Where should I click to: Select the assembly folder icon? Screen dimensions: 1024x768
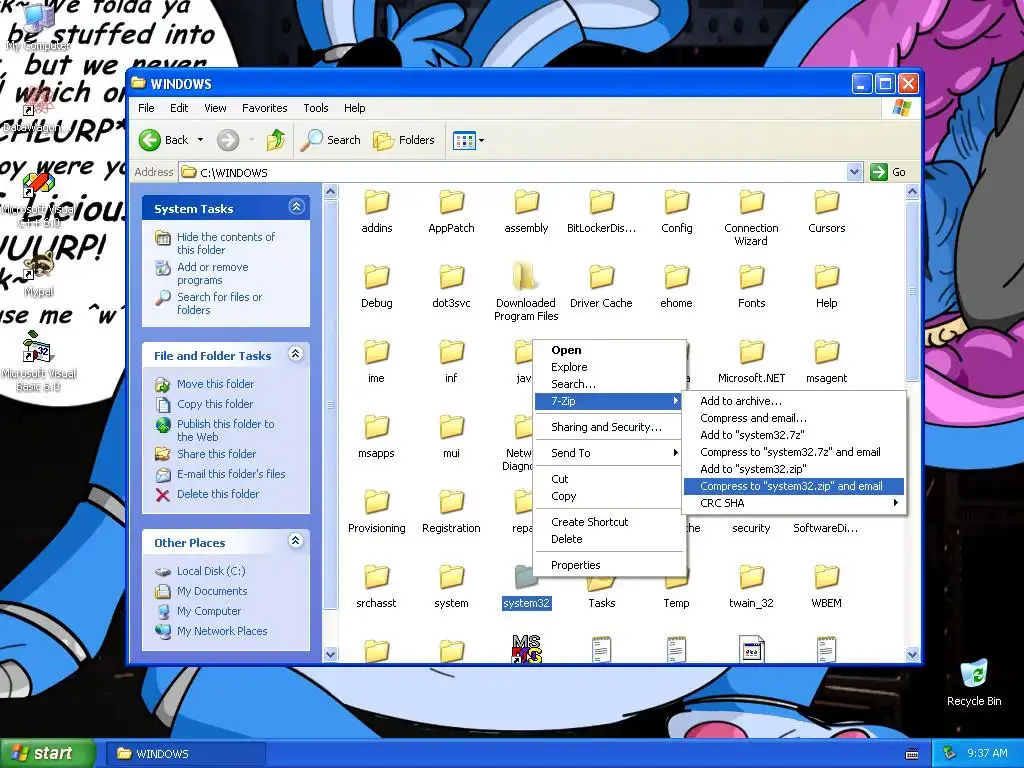[x=526, y=202]
